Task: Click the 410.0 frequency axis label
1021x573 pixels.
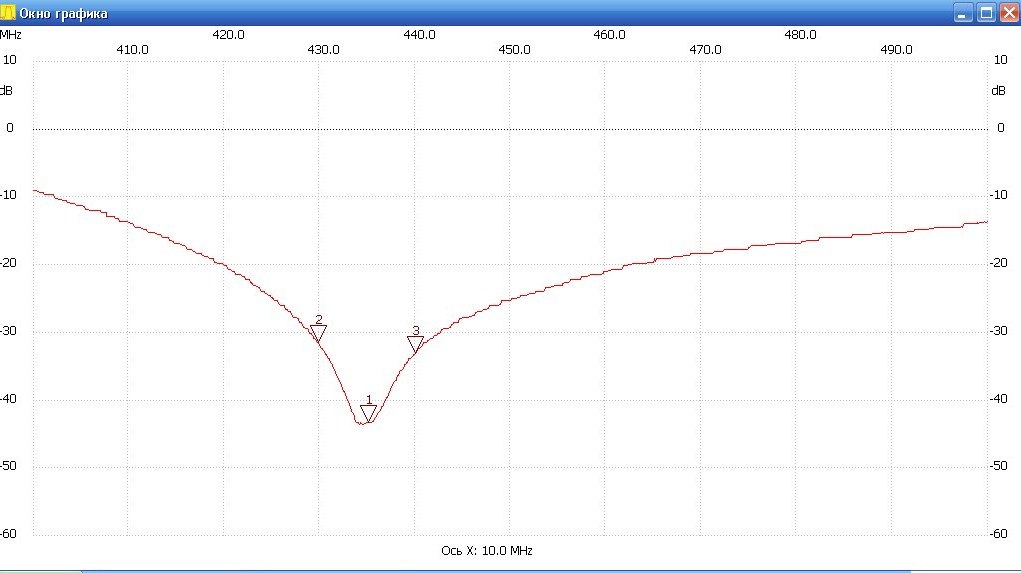Action: click(133, 49)
